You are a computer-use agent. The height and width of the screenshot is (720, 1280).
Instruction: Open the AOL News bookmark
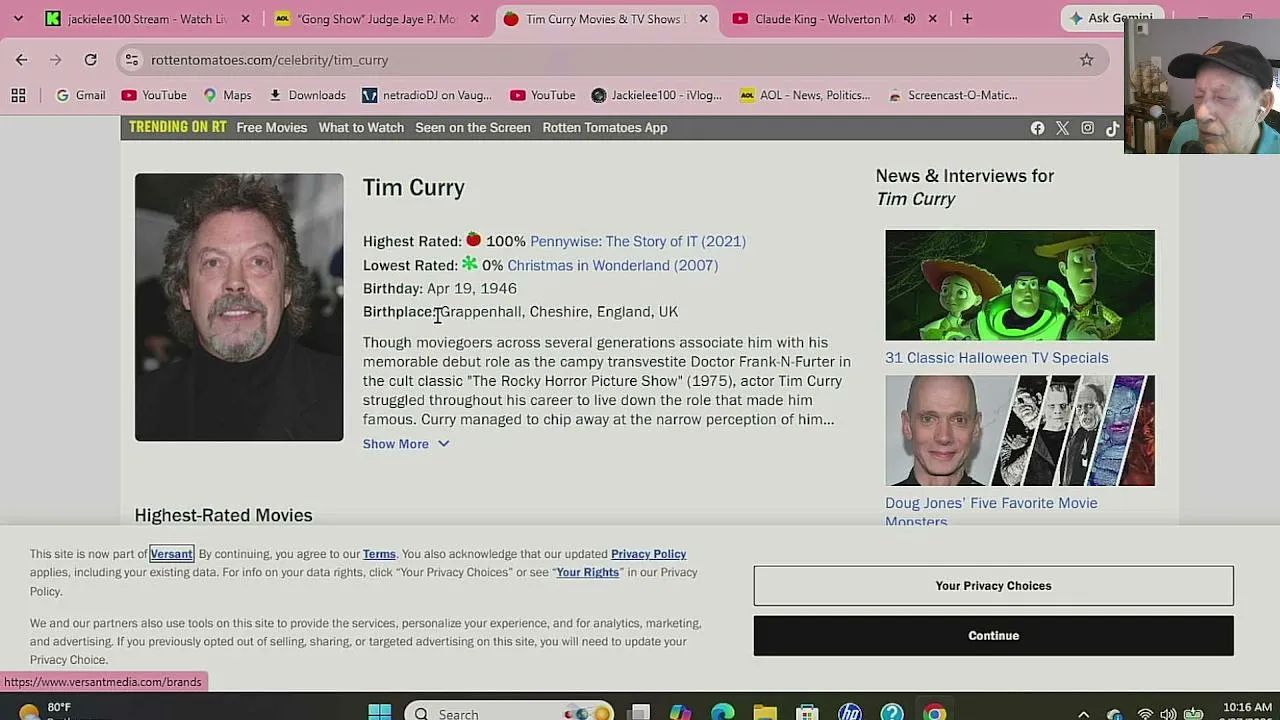805,95
